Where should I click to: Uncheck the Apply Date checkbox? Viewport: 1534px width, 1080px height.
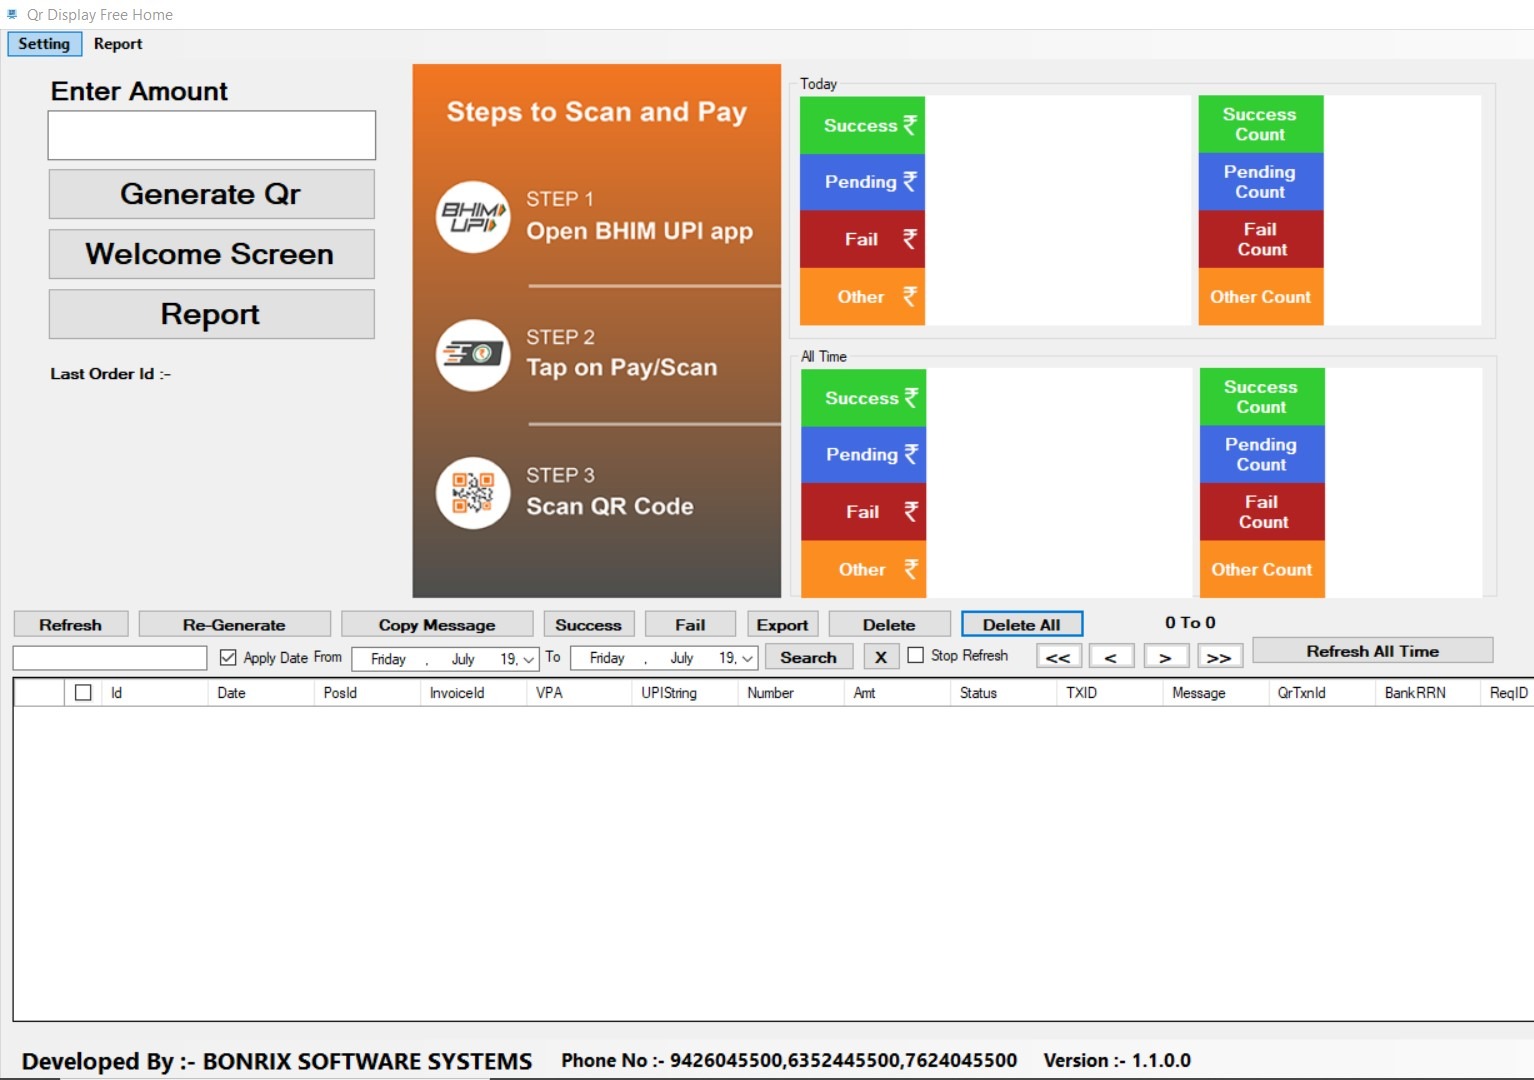[x=228, y=657]
